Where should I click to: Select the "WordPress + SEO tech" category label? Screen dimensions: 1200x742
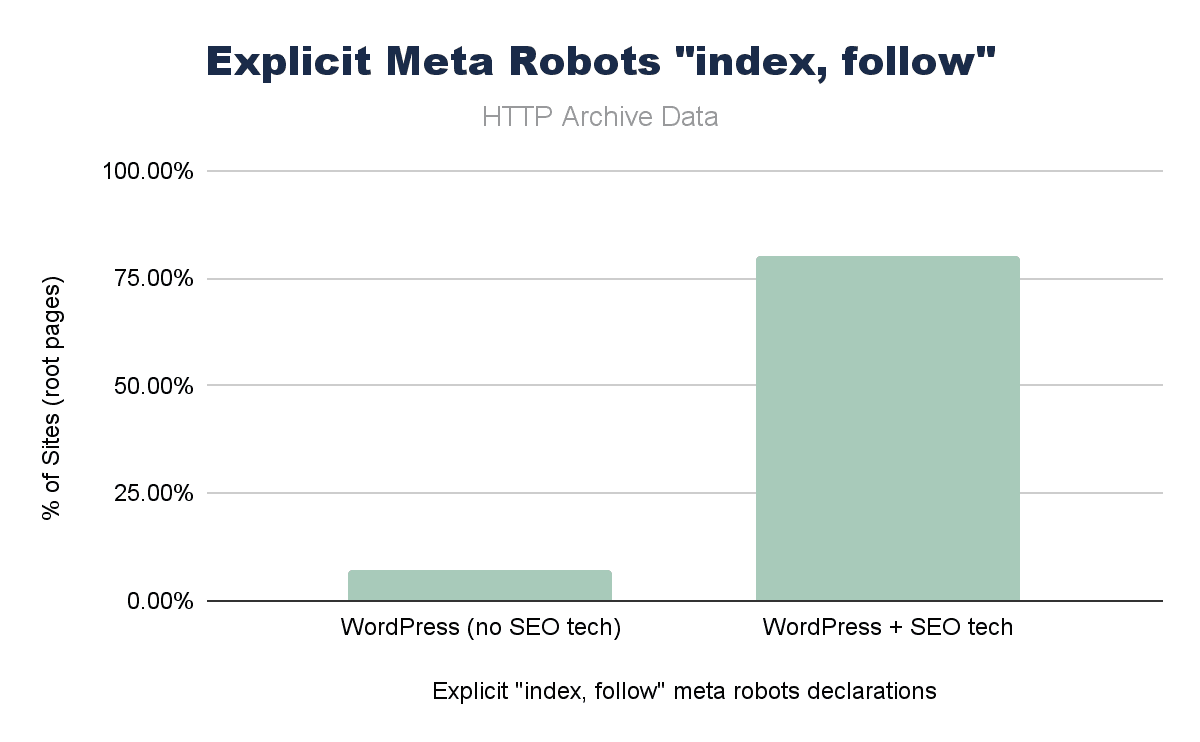click(x=888, y=628)
